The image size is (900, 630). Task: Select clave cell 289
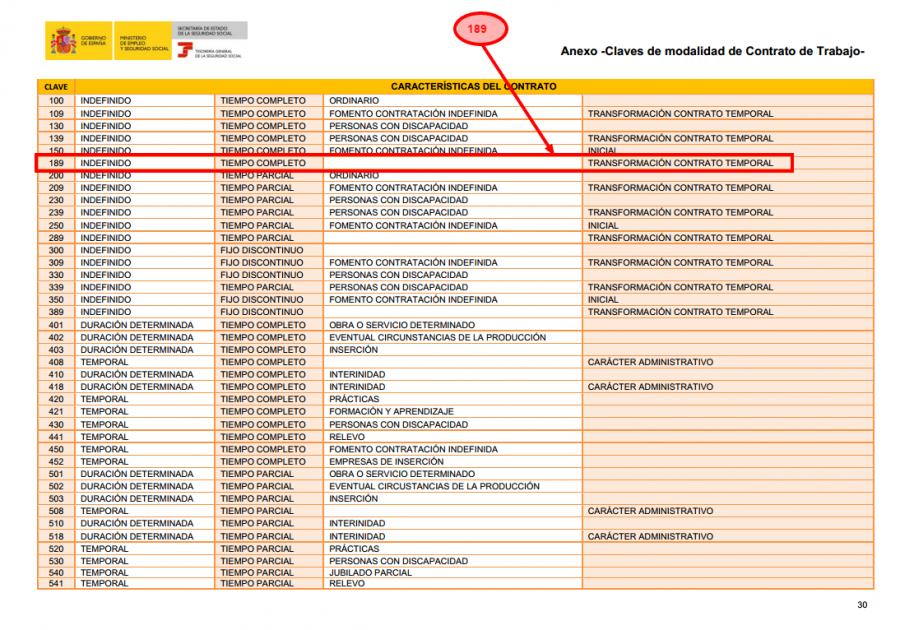click(x=56, y=238)
